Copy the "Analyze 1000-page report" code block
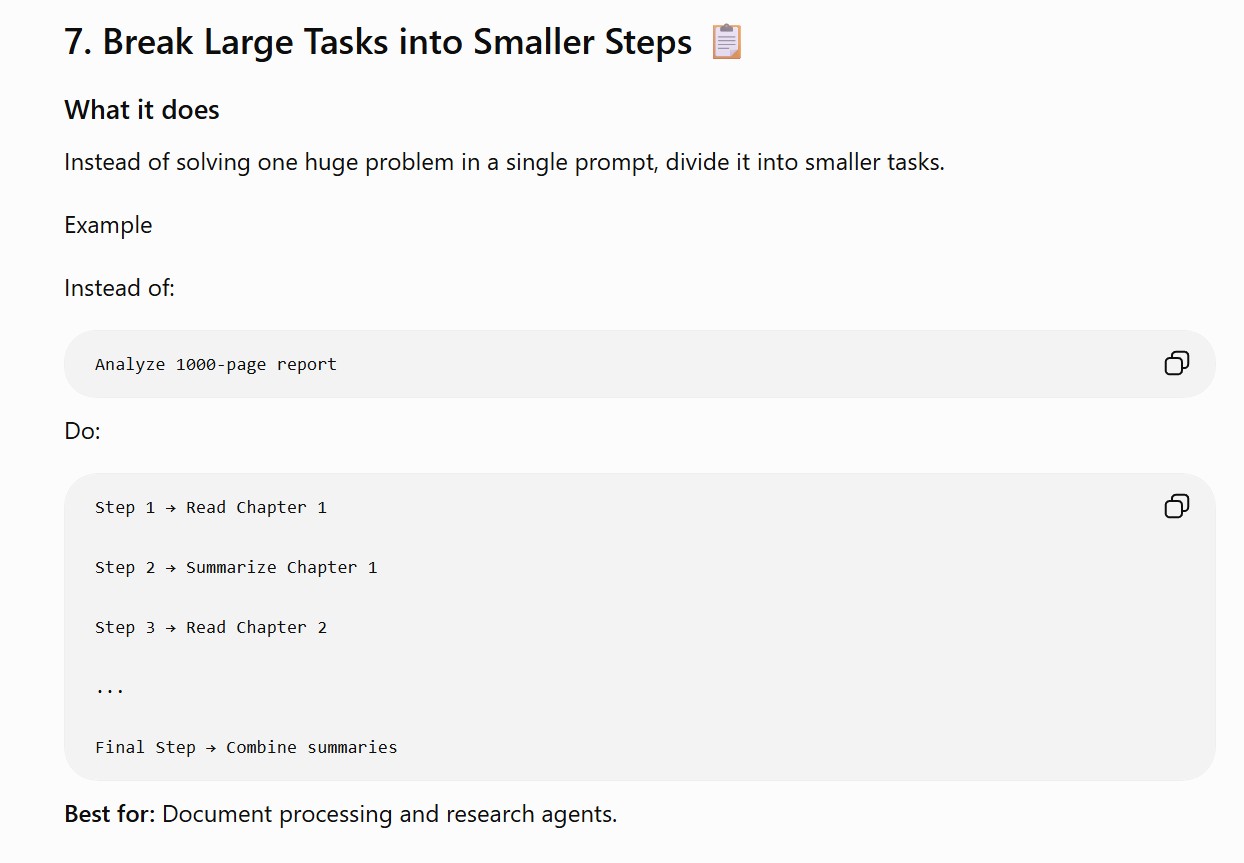1244x863 pixels. pyautogui.click(x=1177, y=363)
